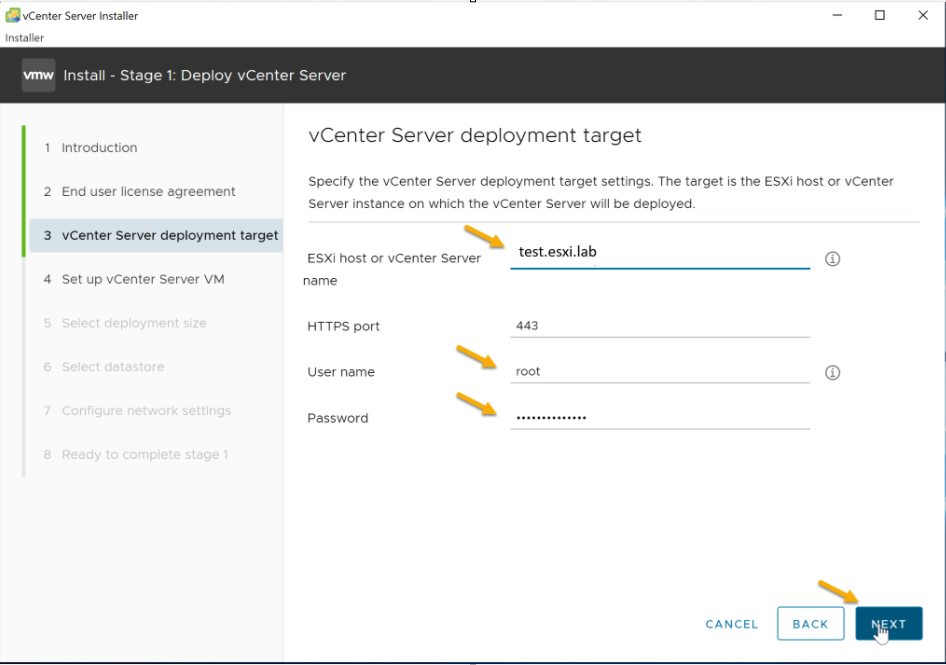Image resolution: width=946 pixels, height=665 pixels.
Task: Click the HTTPS port field
Action: [660, 326]
